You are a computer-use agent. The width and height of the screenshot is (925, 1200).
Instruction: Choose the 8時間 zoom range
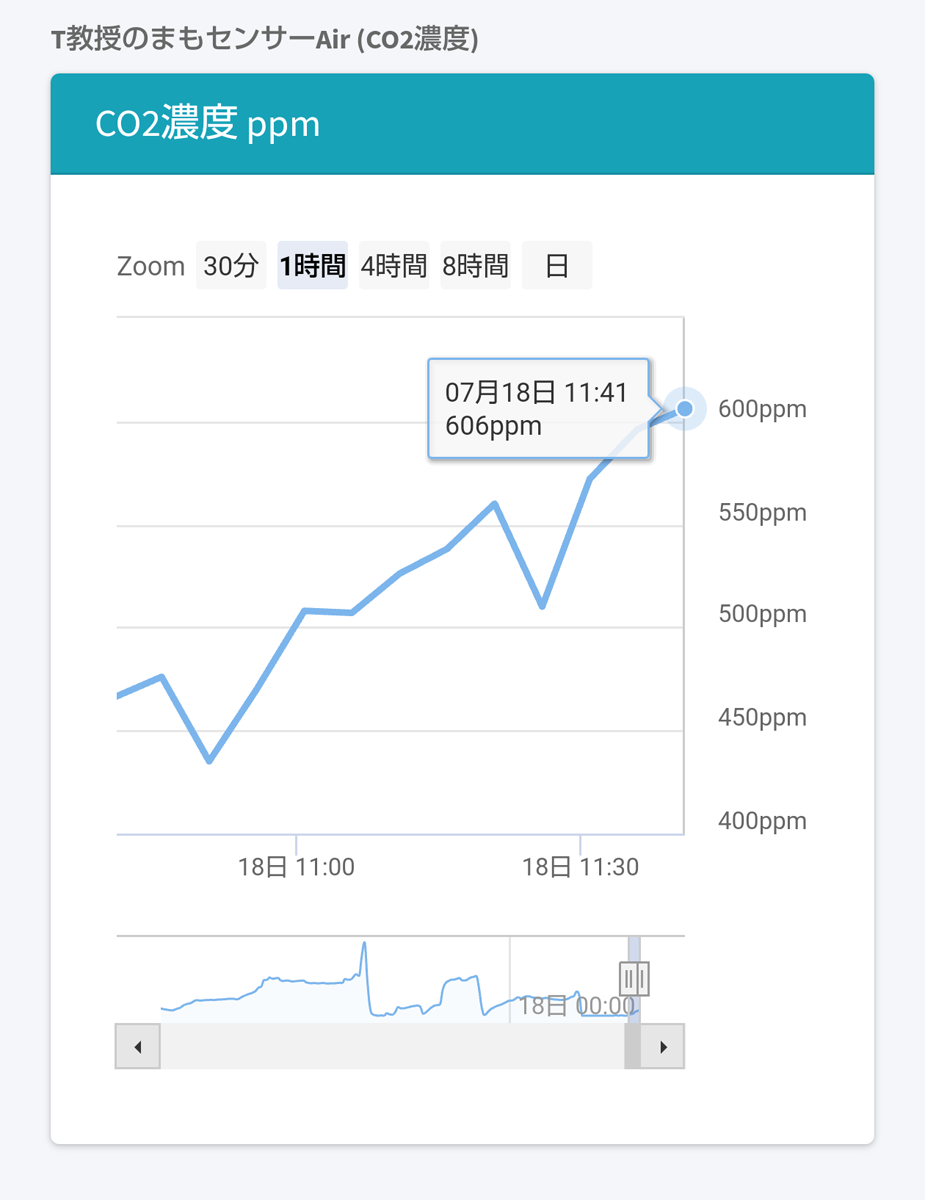tap(475, 266)
